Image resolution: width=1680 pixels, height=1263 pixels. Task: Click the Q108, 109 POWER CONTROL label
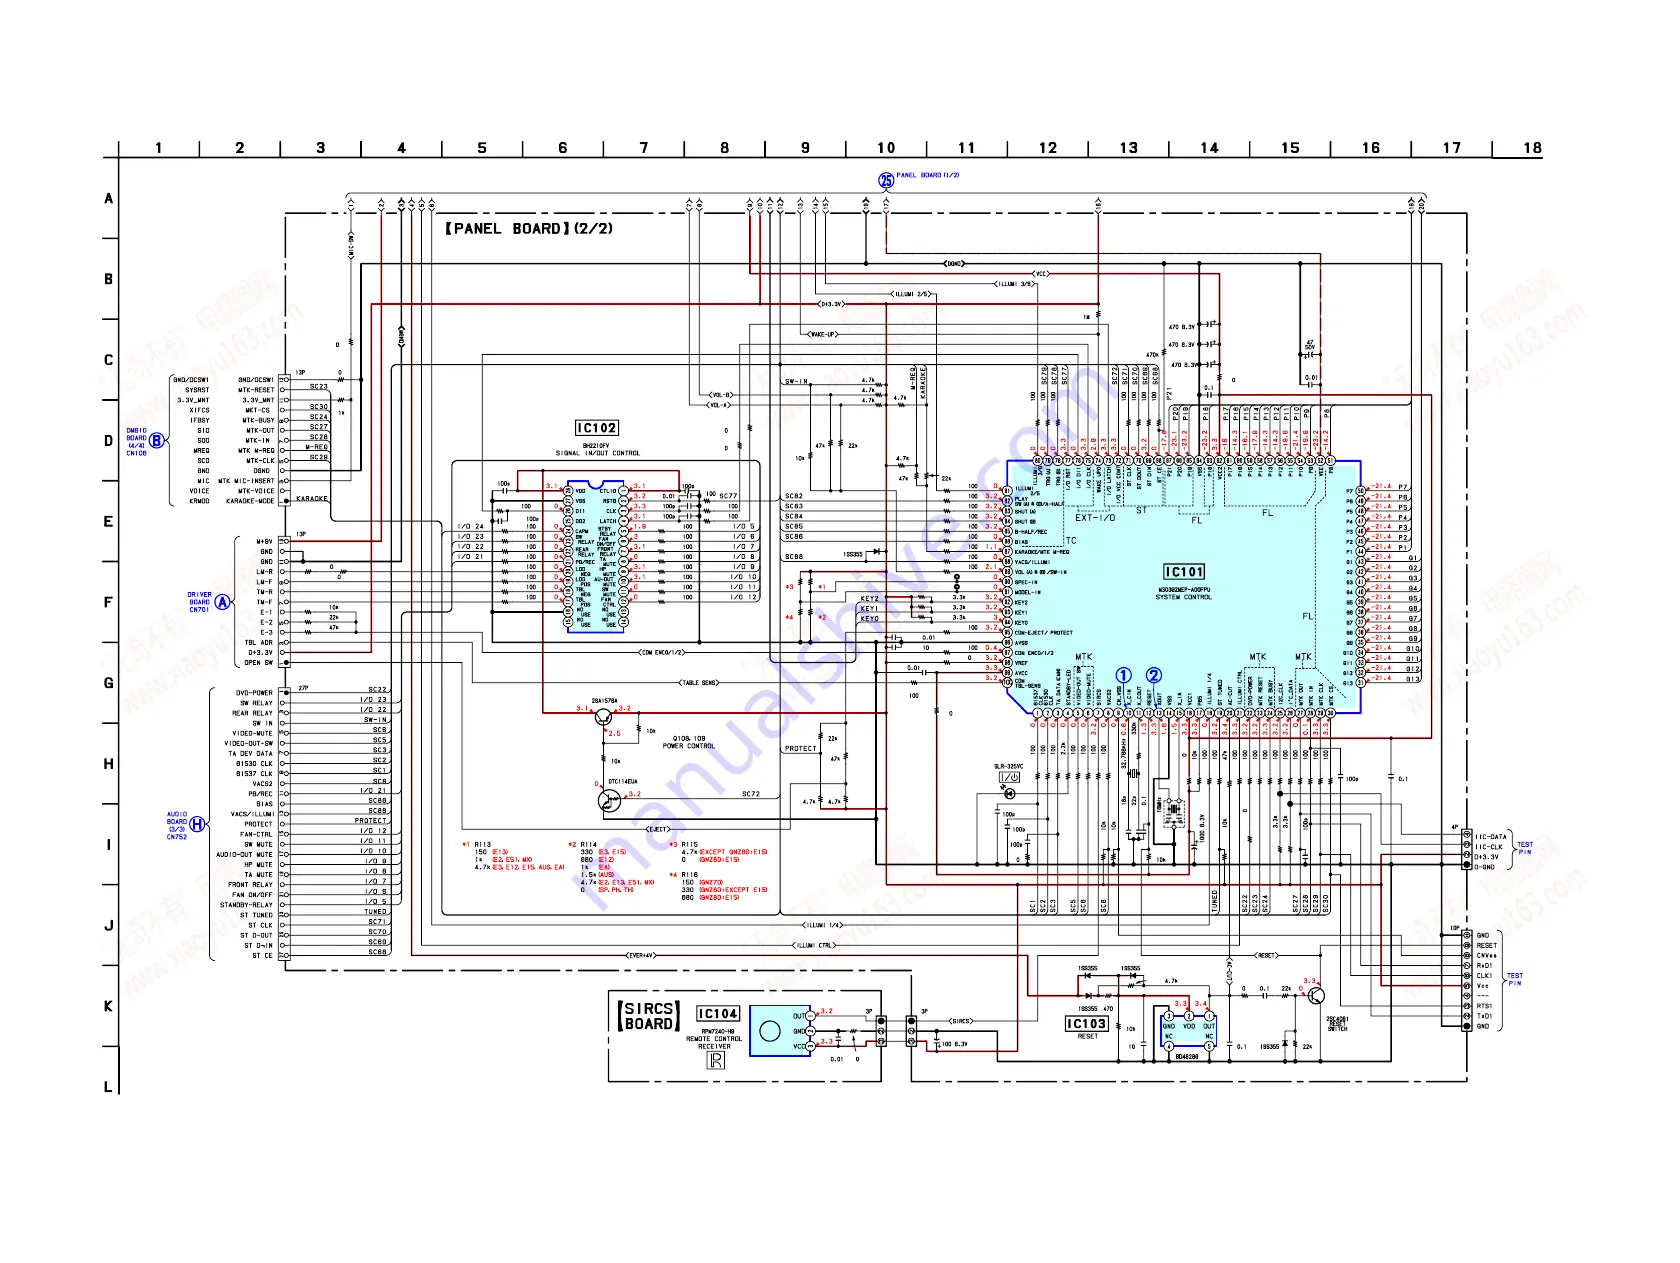pos(688,742)
